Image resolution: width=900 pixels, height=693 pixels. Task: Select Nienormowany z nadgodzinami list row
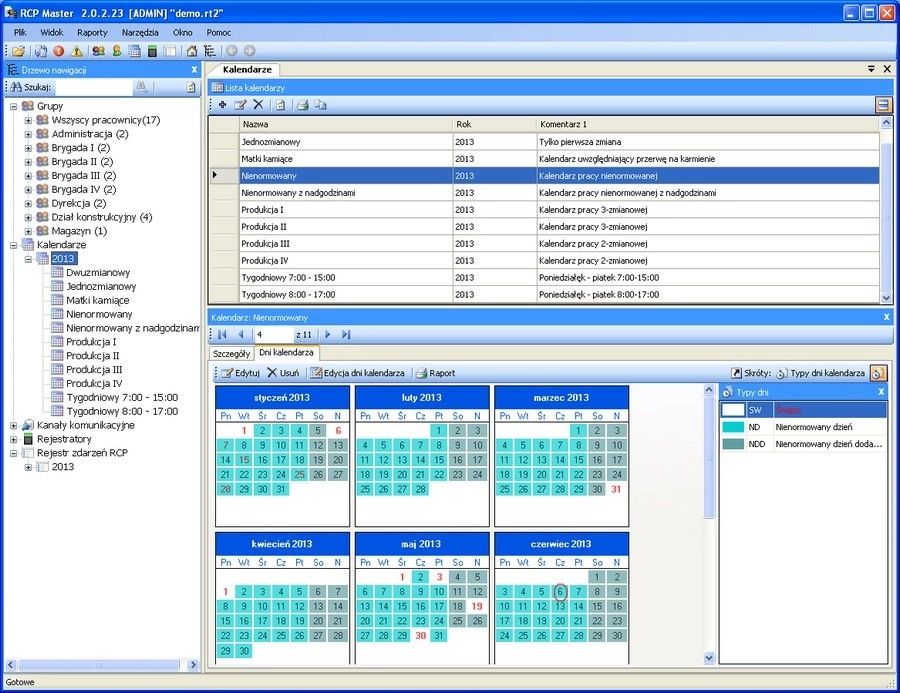[543, 193]
